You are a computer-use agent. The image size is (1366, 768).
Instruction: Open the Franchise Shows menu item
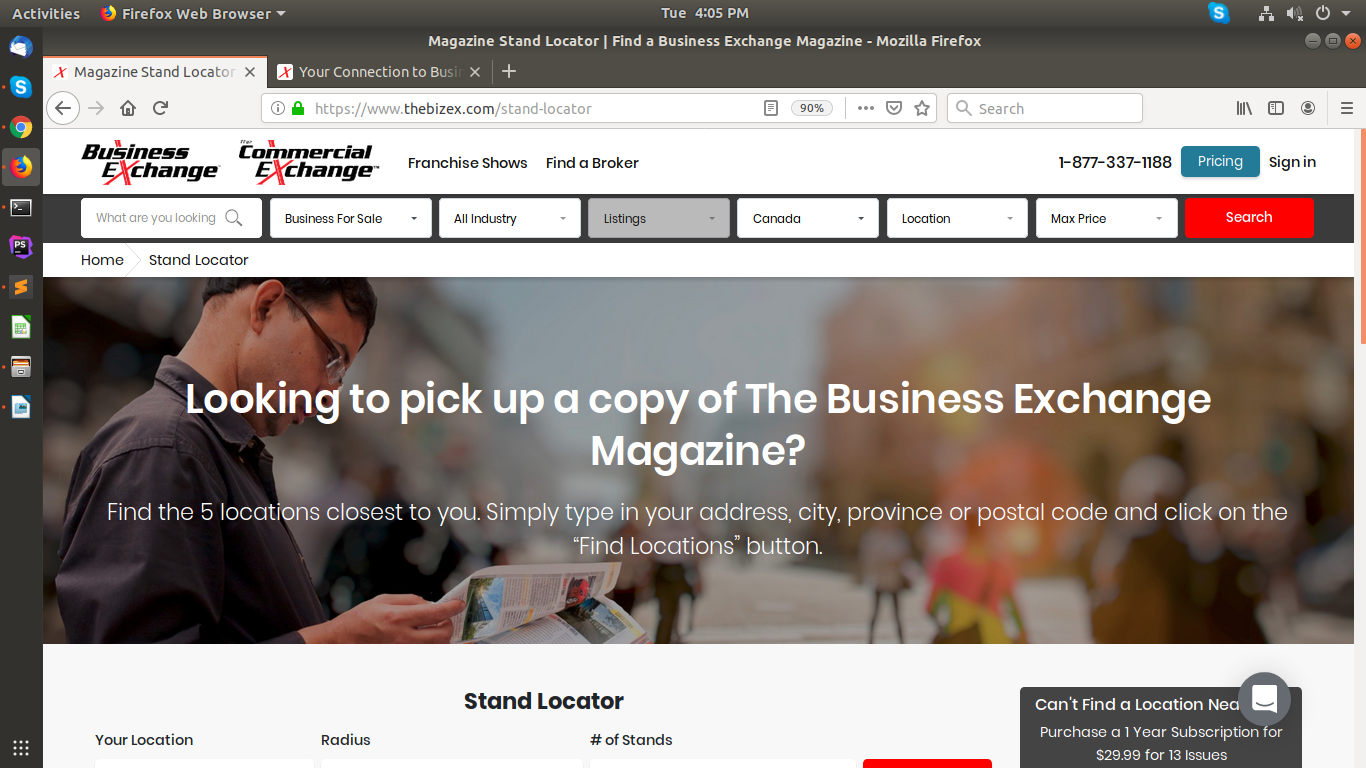pyautogui.click(x=467, y=163)
